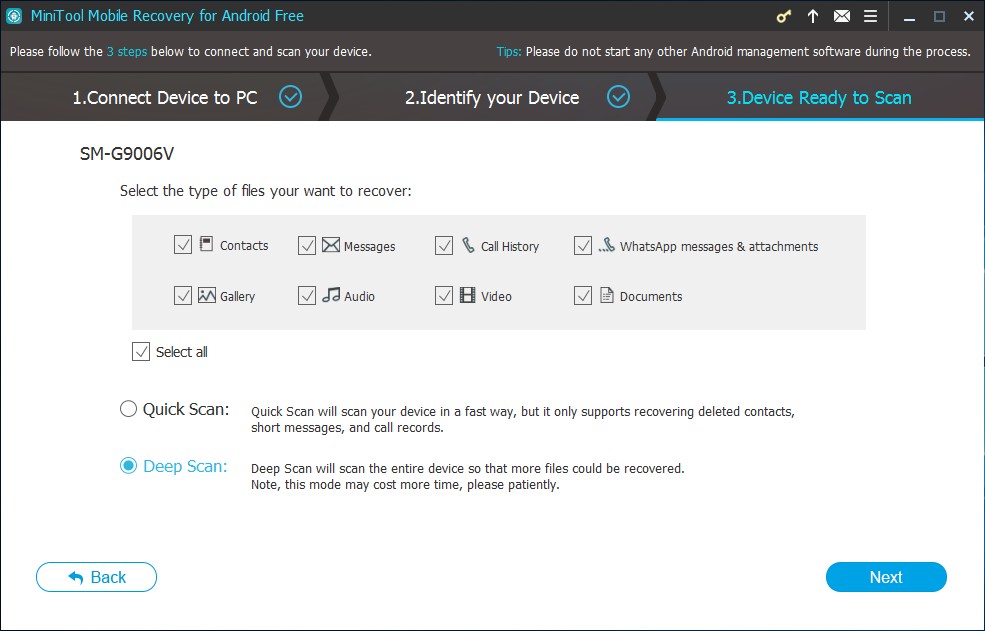985x631 pixels.
Task: Click the upgrade arrow icon in title bar
Action: pos(813,16)
